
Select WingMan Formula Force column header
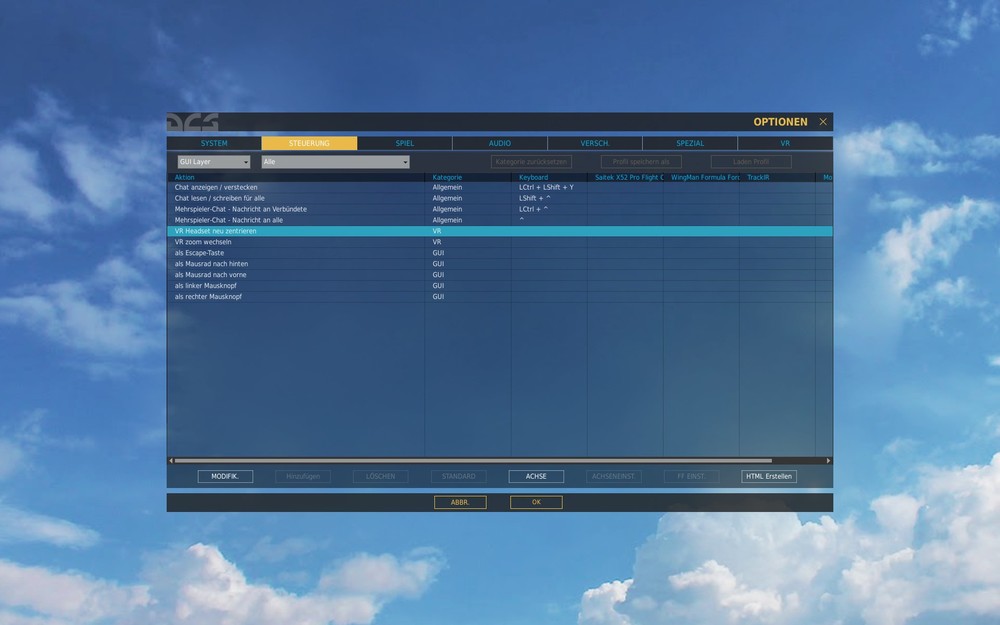[x=701, y=177]
